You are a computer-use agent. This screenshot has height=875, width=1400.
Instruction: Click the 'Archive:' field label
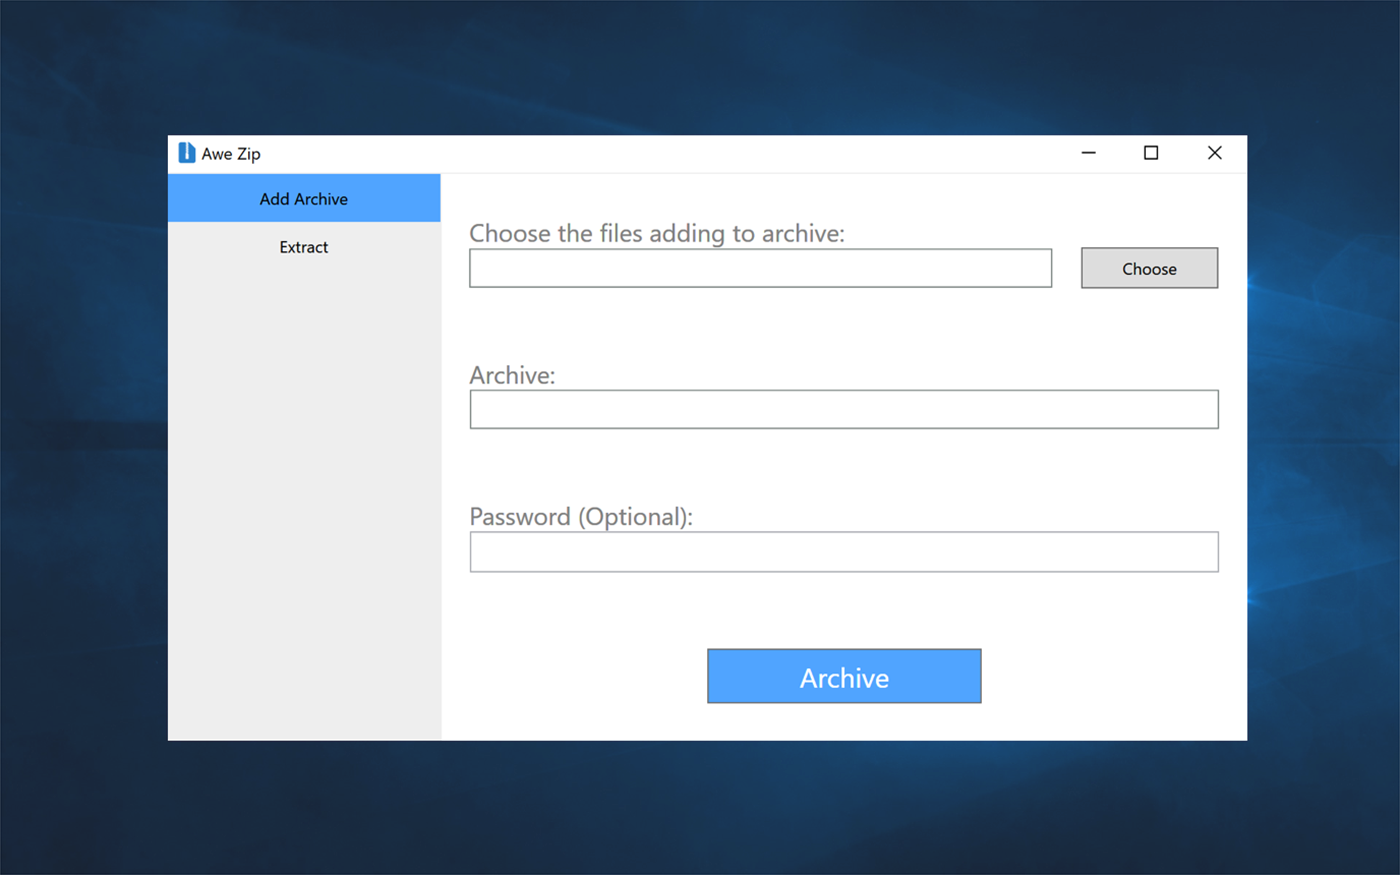coord(512,375)
